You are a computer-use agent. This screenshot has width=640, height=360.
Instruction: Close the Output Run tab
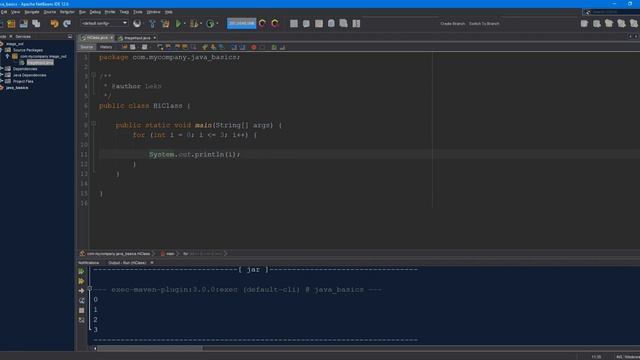pos(152,263)
